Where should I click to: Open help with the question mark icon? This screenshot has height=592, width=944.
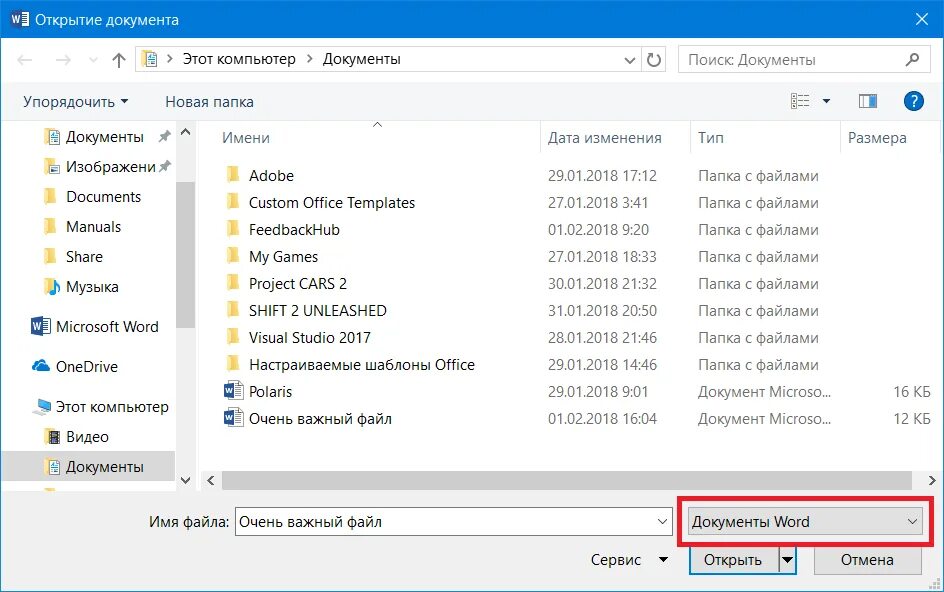point(913,101)
